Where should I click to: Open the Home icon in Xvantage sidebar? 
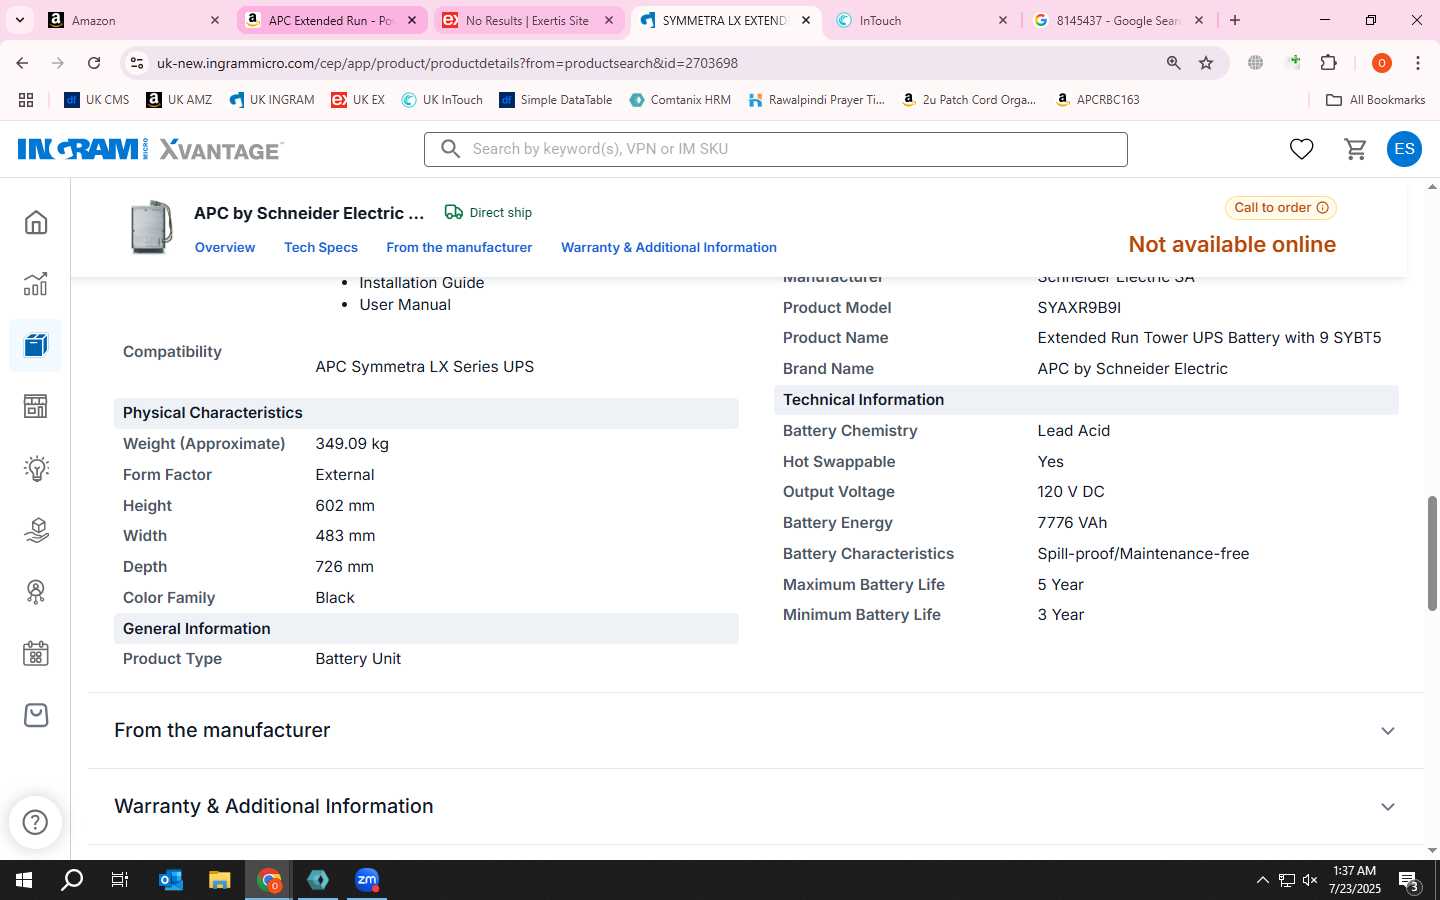[36, 222]
